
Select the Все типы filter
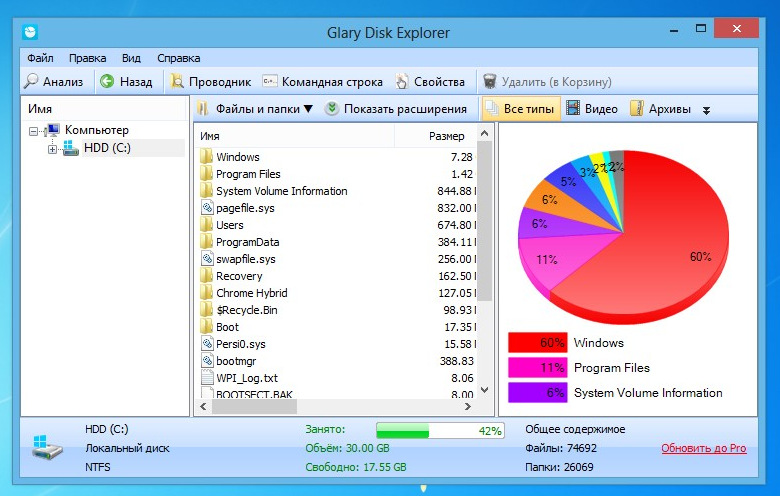pyautogui.click(x=521, y=109)
